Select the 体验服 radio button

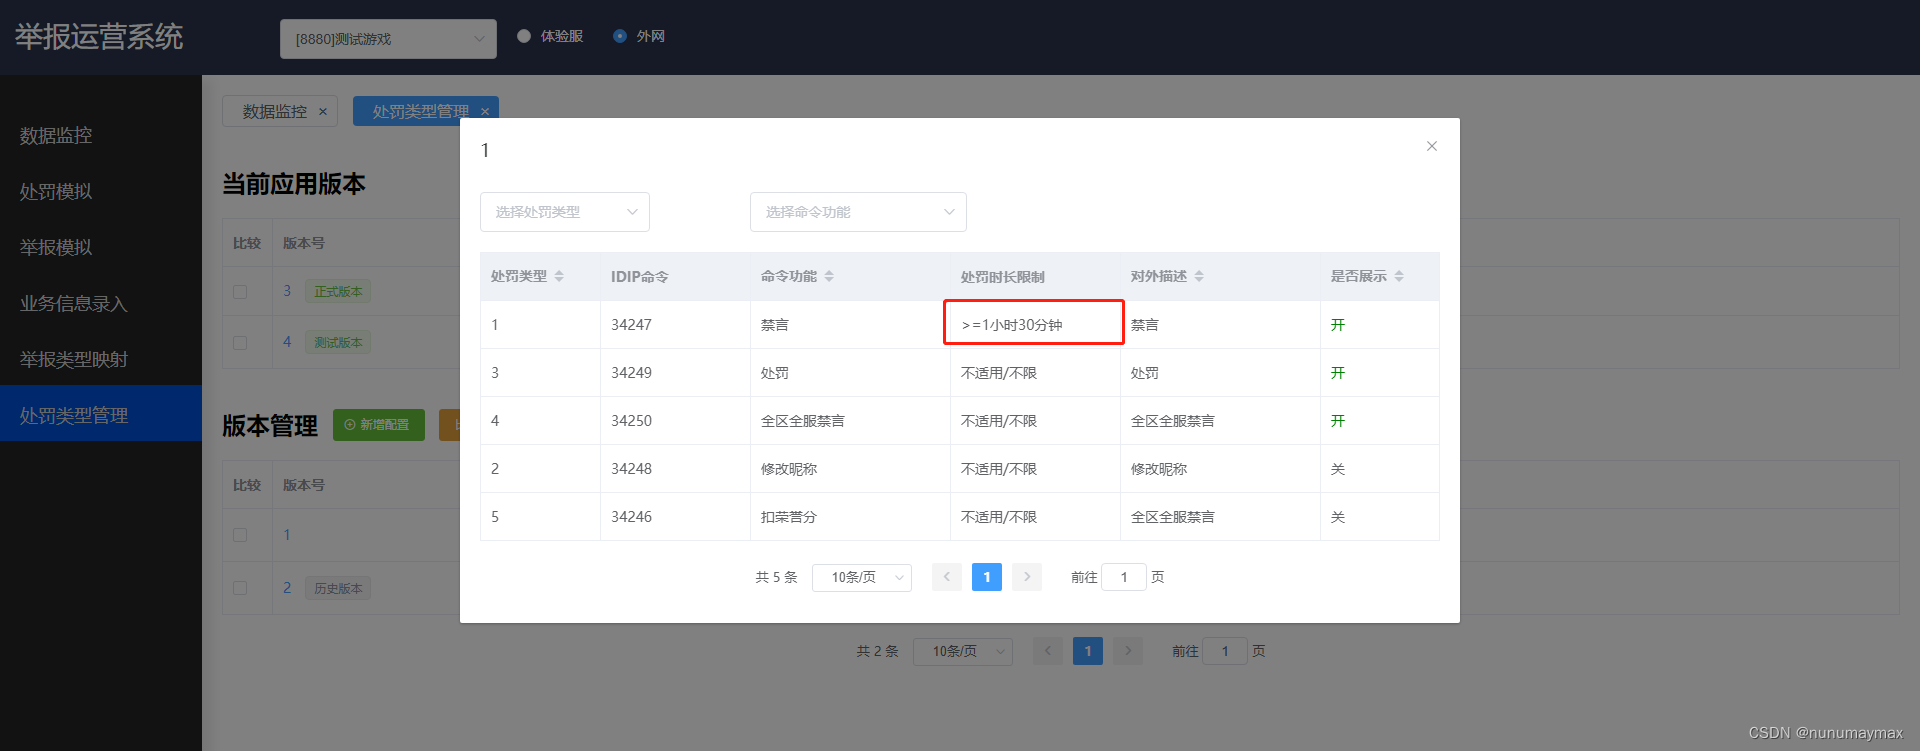tap(524, 36)
